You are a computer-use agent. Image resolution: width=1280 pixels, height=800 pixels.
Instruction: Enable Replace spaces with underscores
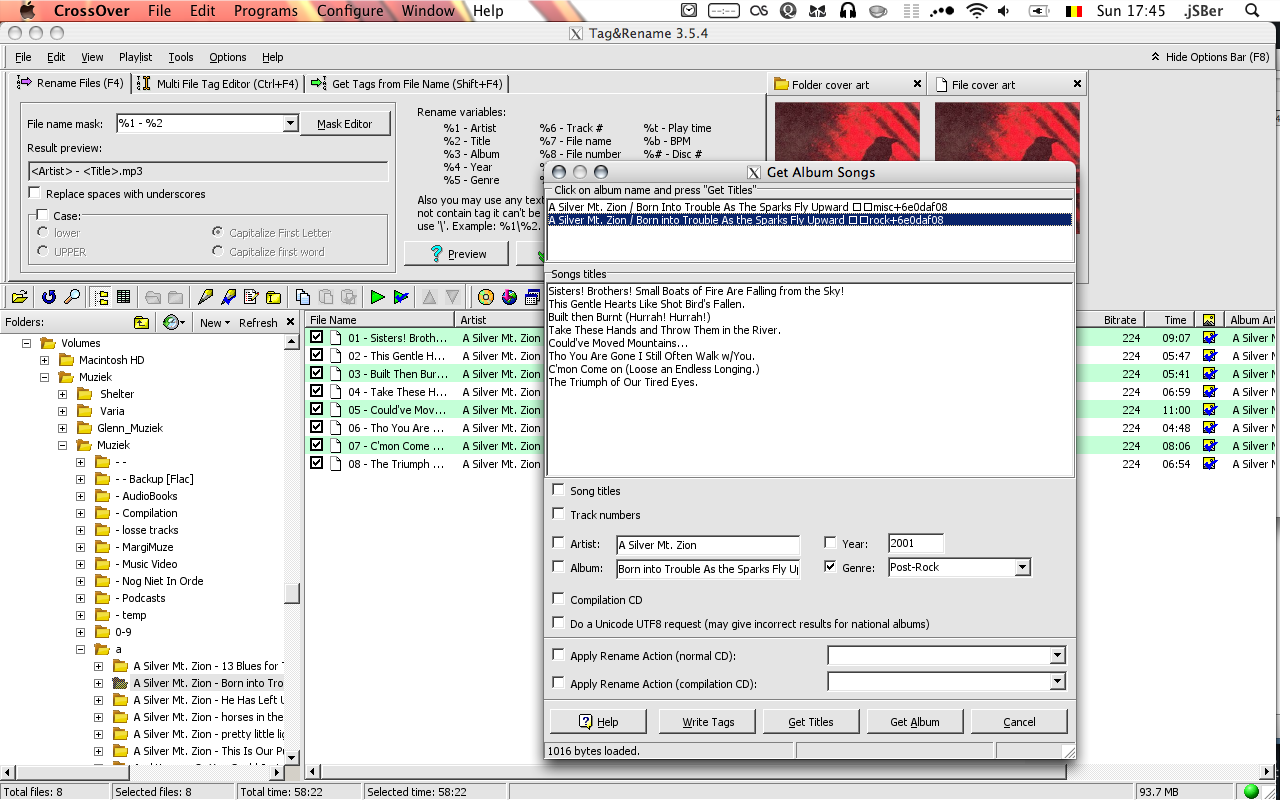pos(36,195)
